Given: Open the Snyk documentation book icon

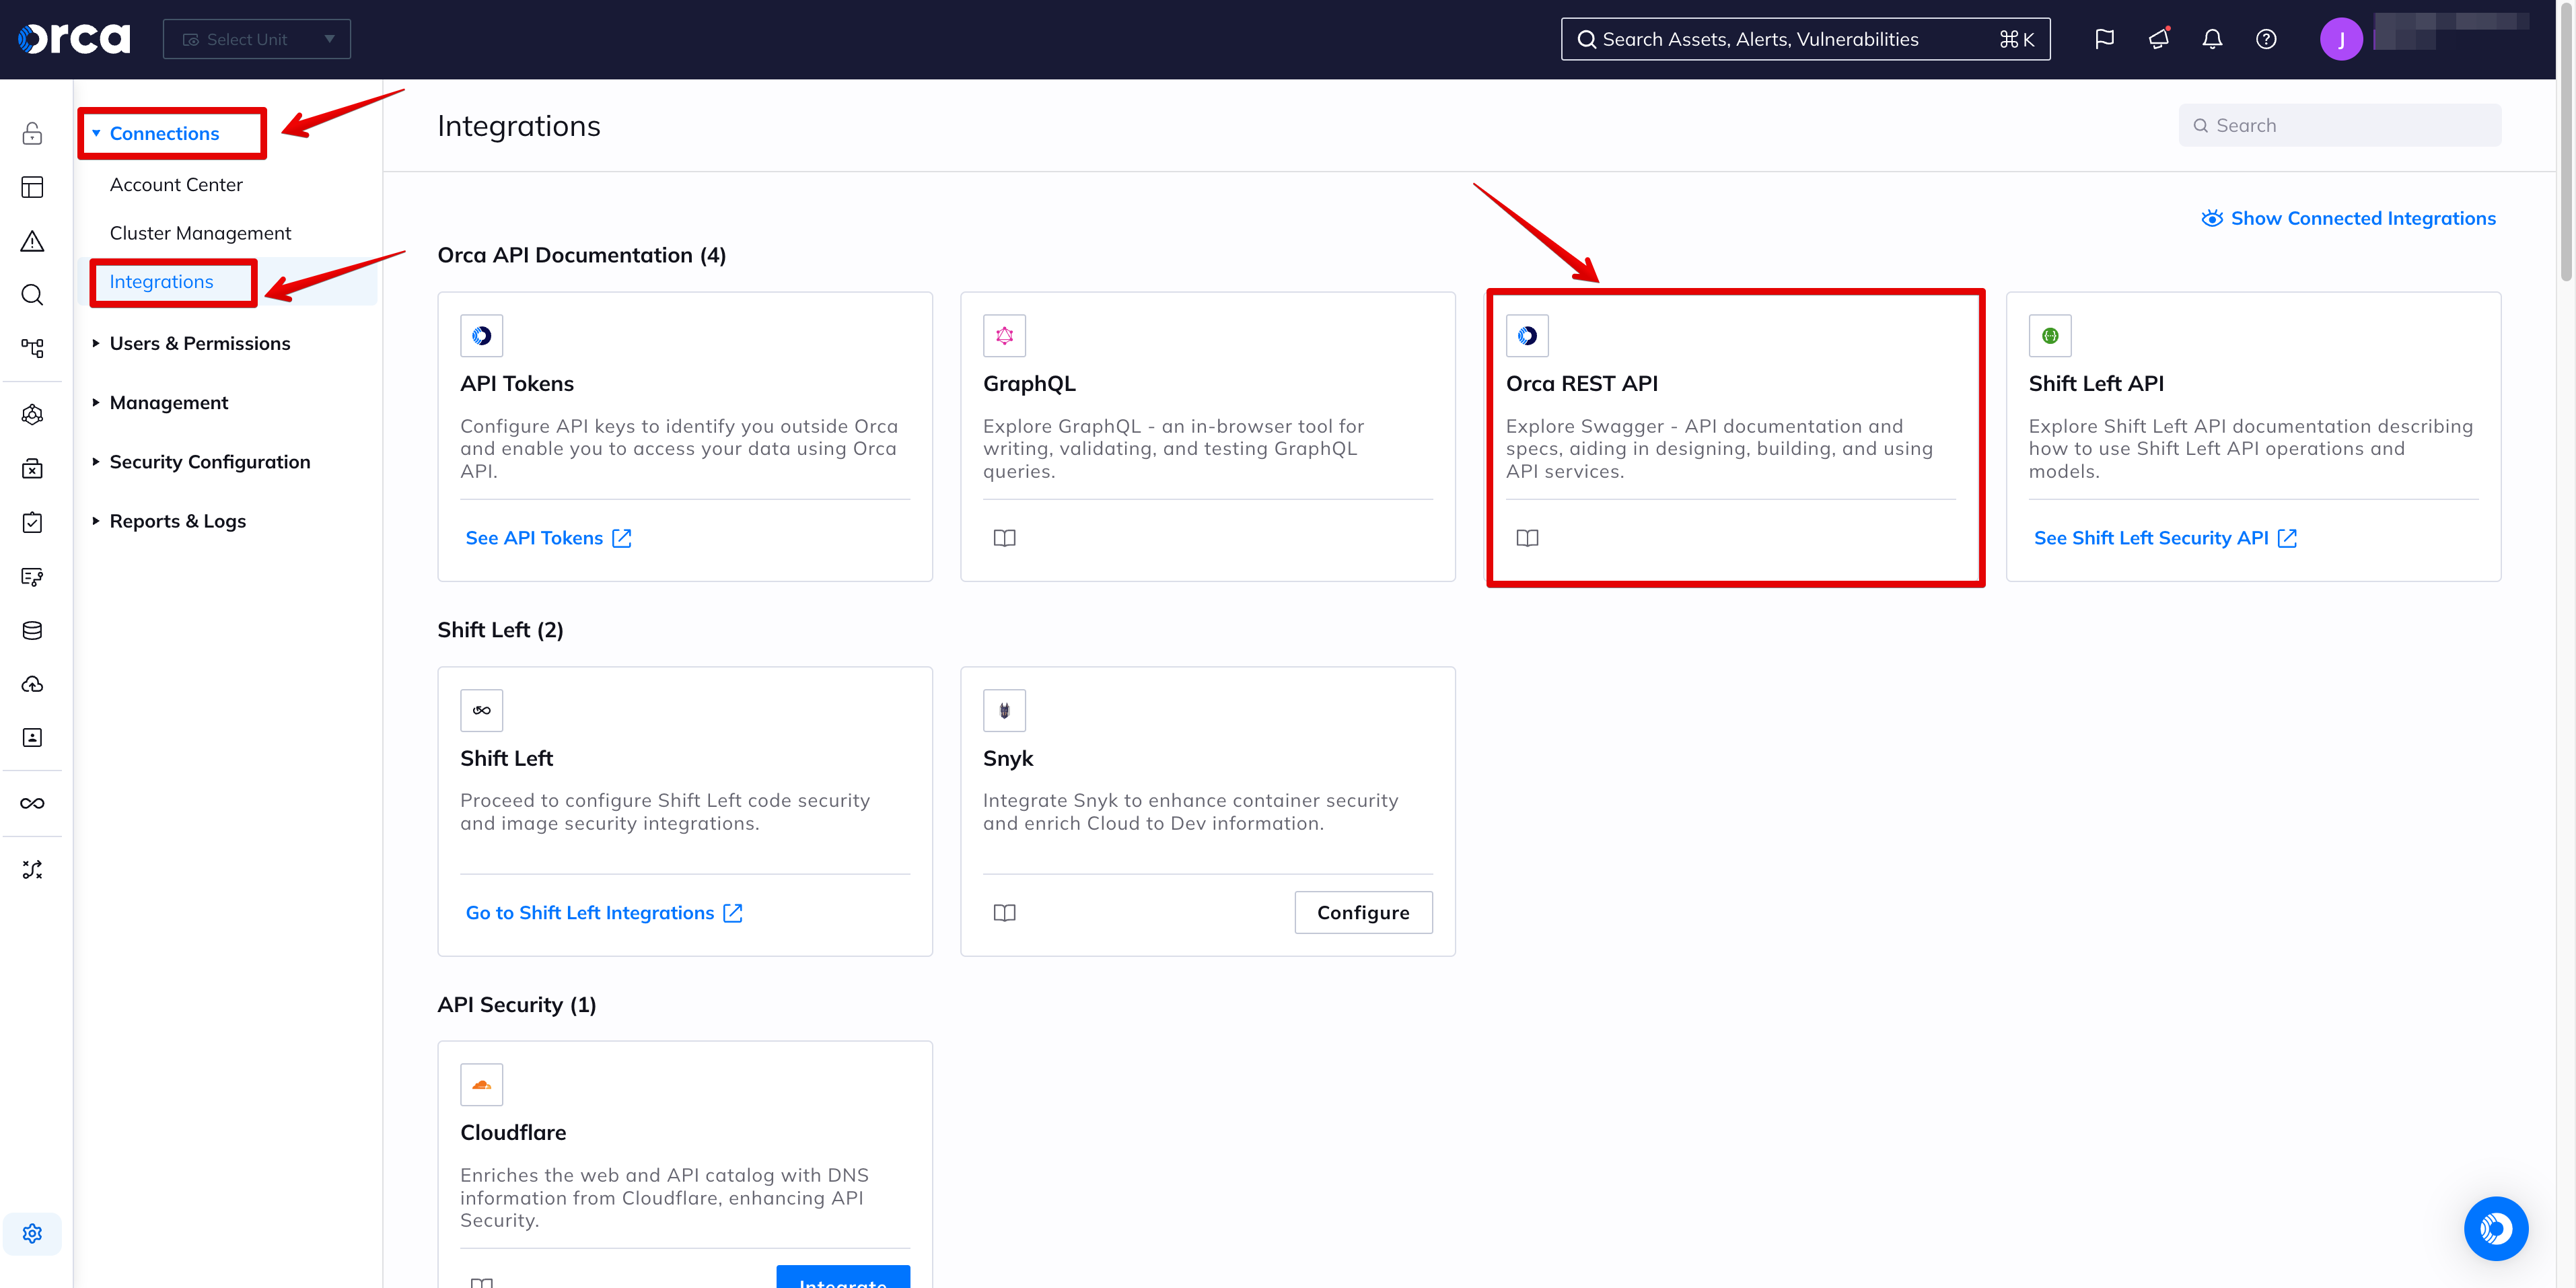Looking at the screenshot, I should coord(1004,912).
